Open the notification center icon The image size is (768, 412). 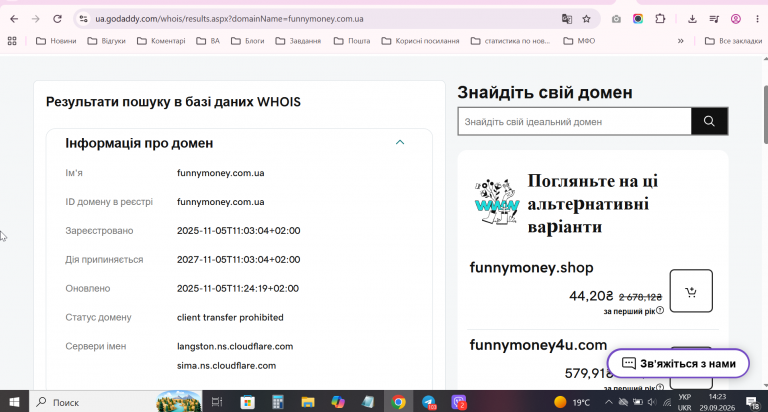[752, 402]
